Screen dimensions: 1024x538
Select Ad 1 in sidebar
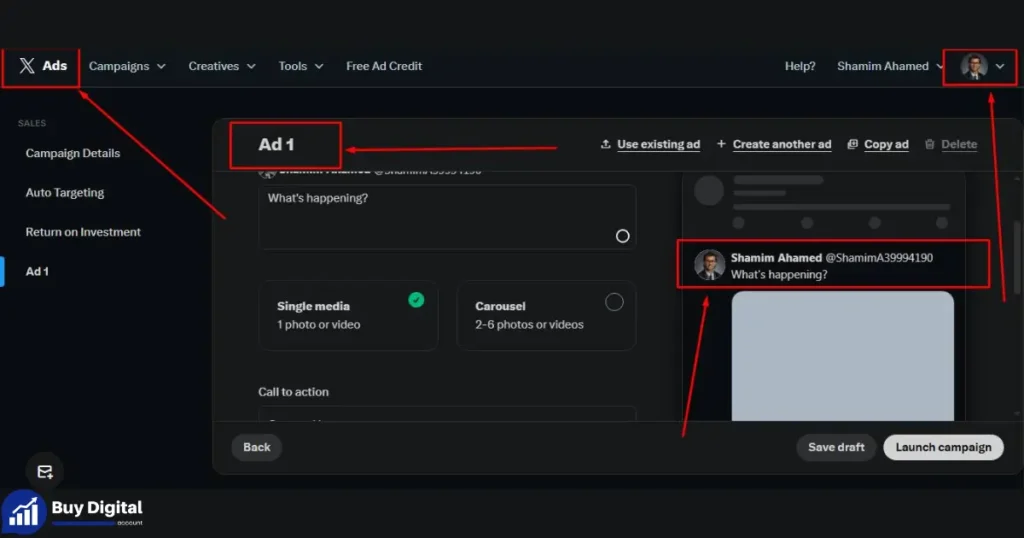point(37,271)
